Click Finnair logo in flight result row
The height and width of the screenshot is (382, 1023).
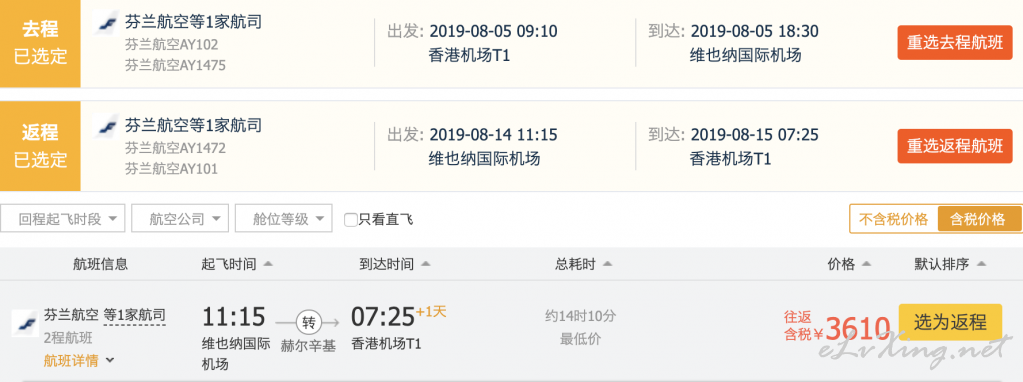pyautogui.click(x=25, y=323)
